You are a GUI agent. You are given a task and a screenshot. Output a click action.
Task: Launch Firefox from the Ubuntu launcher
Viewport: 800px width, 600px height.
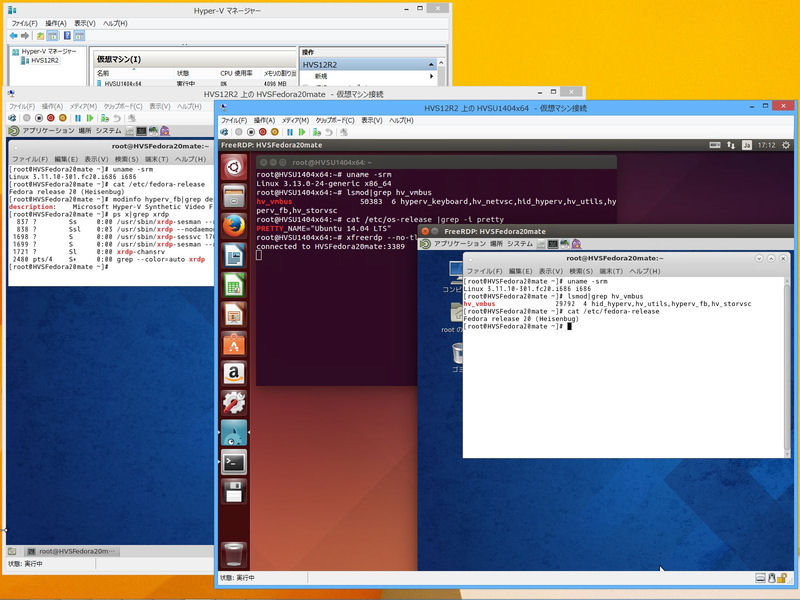234,226
